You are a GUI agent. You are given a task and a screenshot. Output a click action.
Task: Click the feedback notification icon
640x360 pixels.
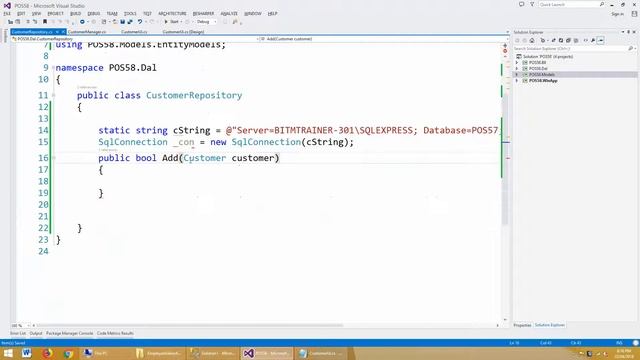pos(521,4)
